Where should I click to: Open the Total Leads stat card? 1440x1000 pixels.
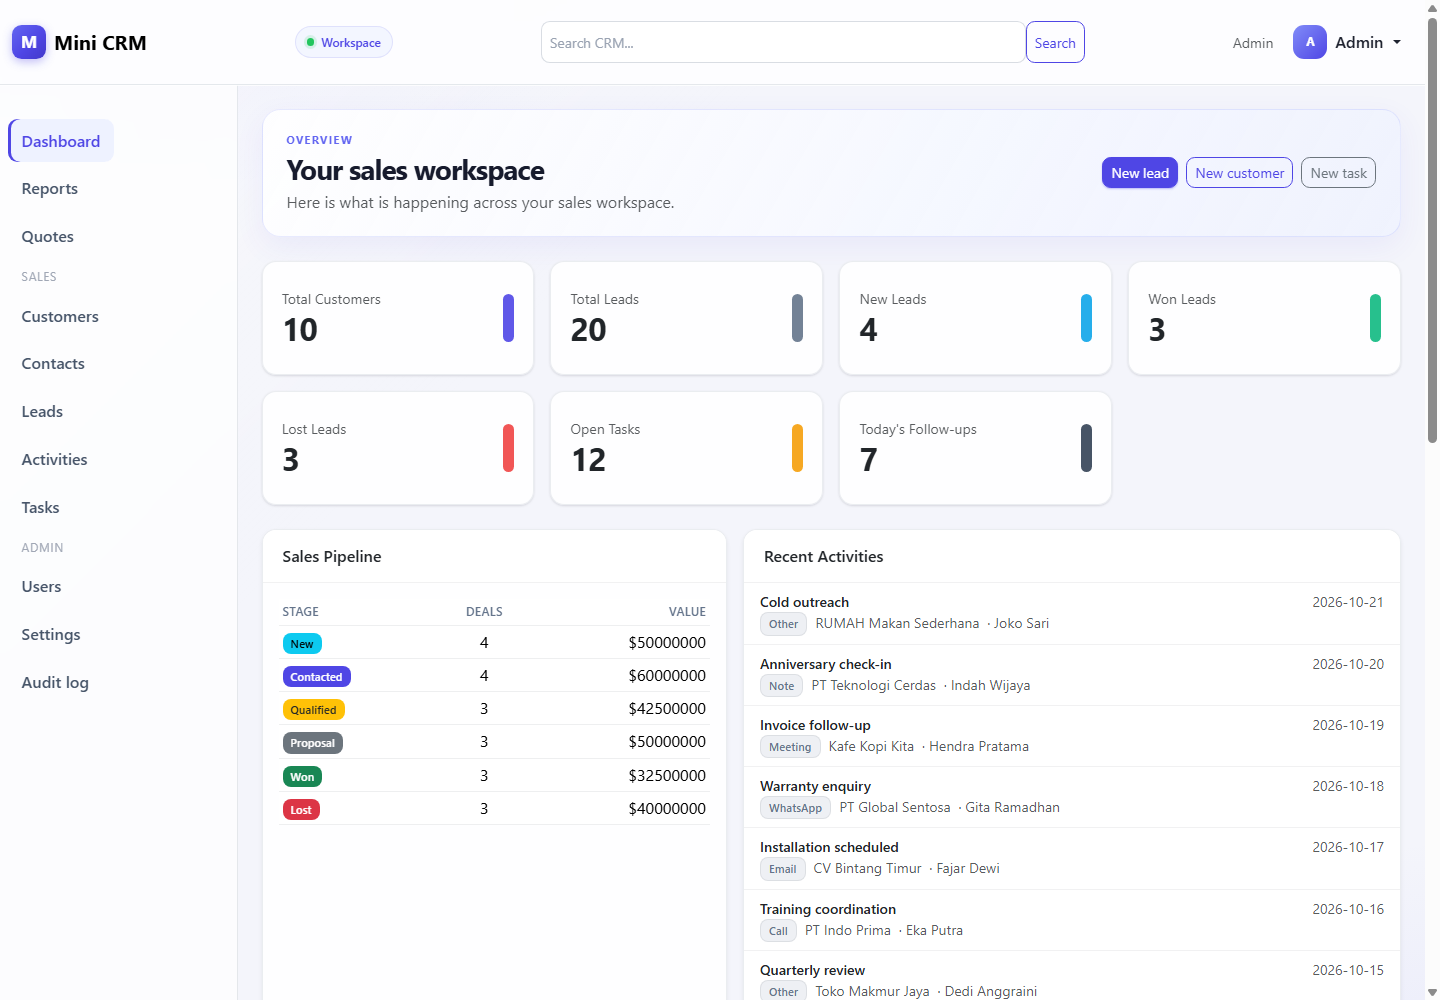(687, 318)
